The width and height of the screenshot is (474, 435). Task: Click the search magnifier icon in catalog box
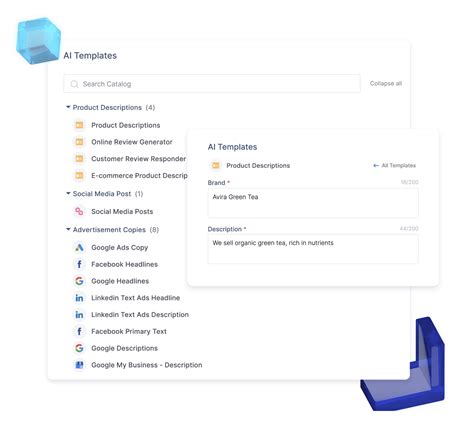click(74, 84)
